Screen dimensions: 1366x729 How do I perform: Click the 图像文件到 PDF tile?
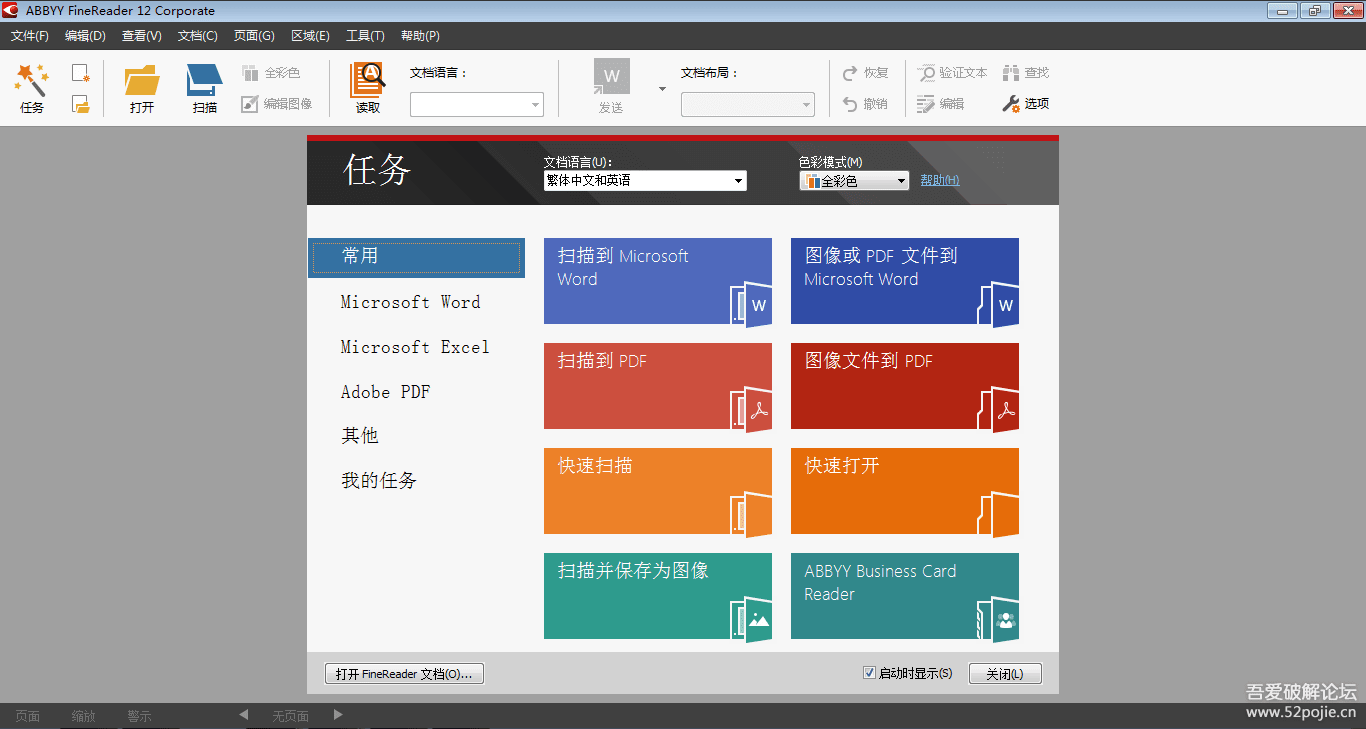(905, 386)
